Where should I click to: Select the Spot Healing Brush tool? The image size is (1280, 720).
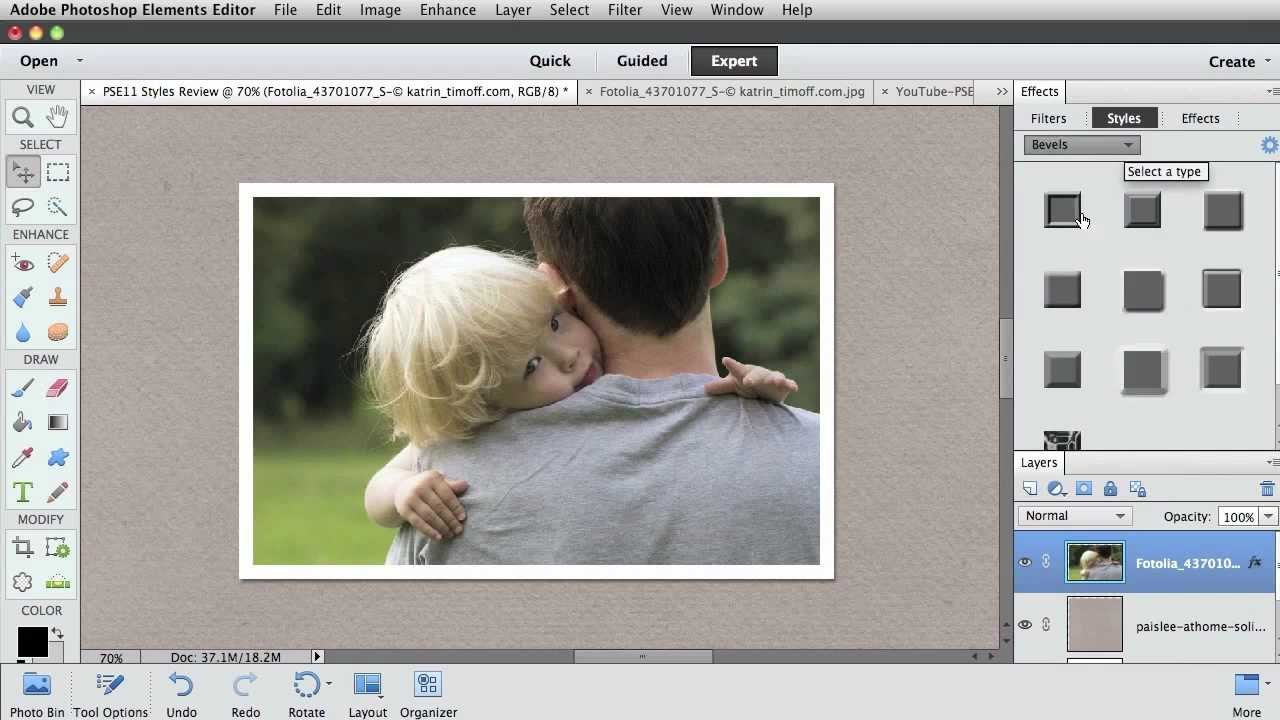click(x=58, y=263)
